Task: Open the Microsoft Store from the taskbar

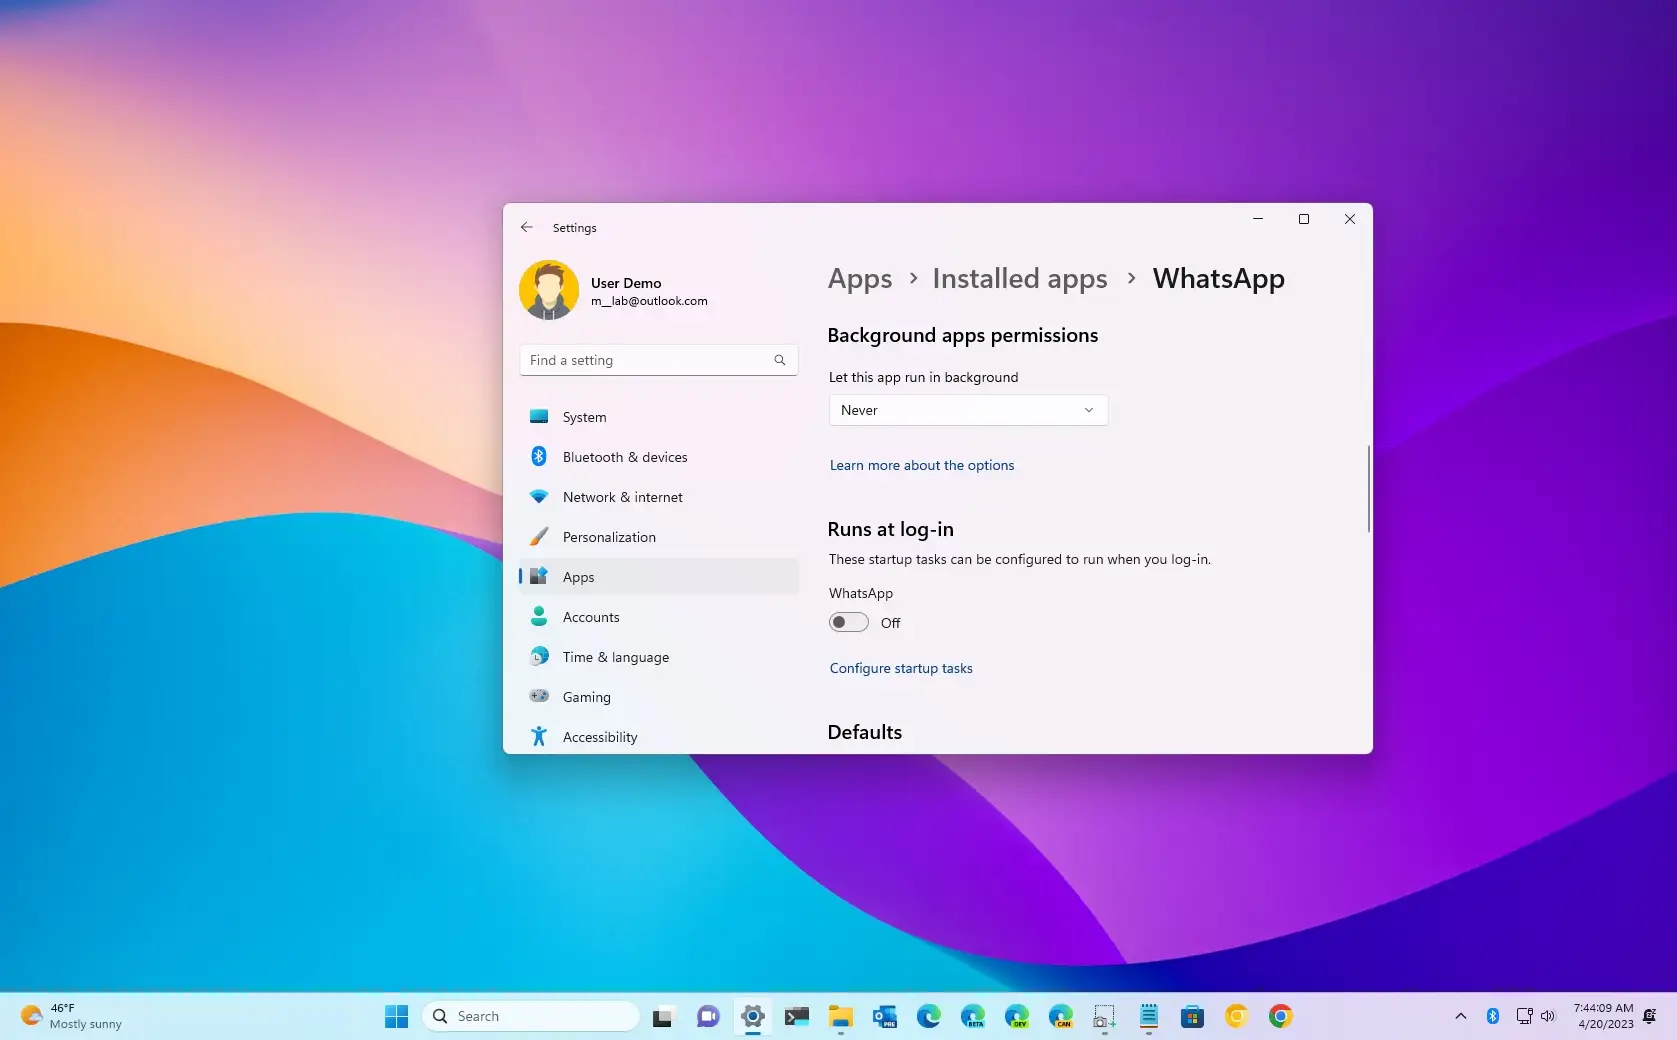Action: click(x=1192, y=1016)
